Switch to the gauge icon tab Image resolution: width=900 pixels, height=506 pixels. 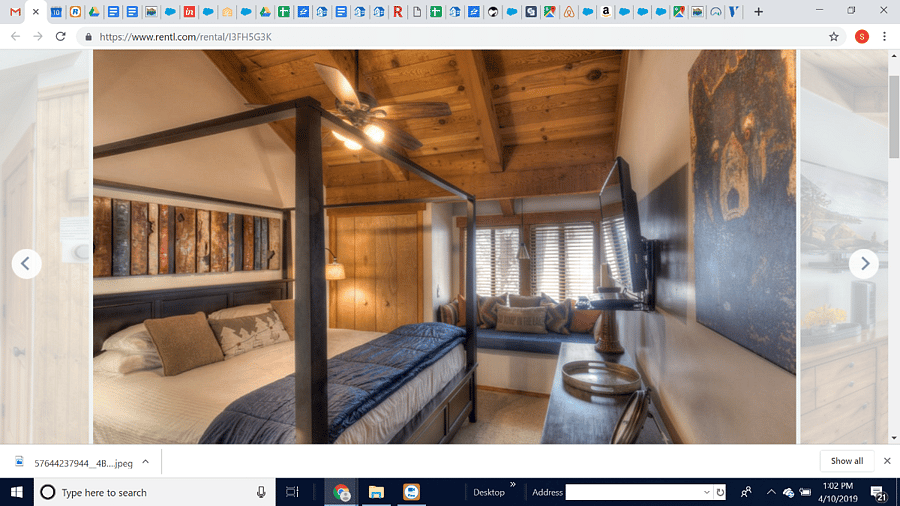pyautogui.click(x=716, y=11)
